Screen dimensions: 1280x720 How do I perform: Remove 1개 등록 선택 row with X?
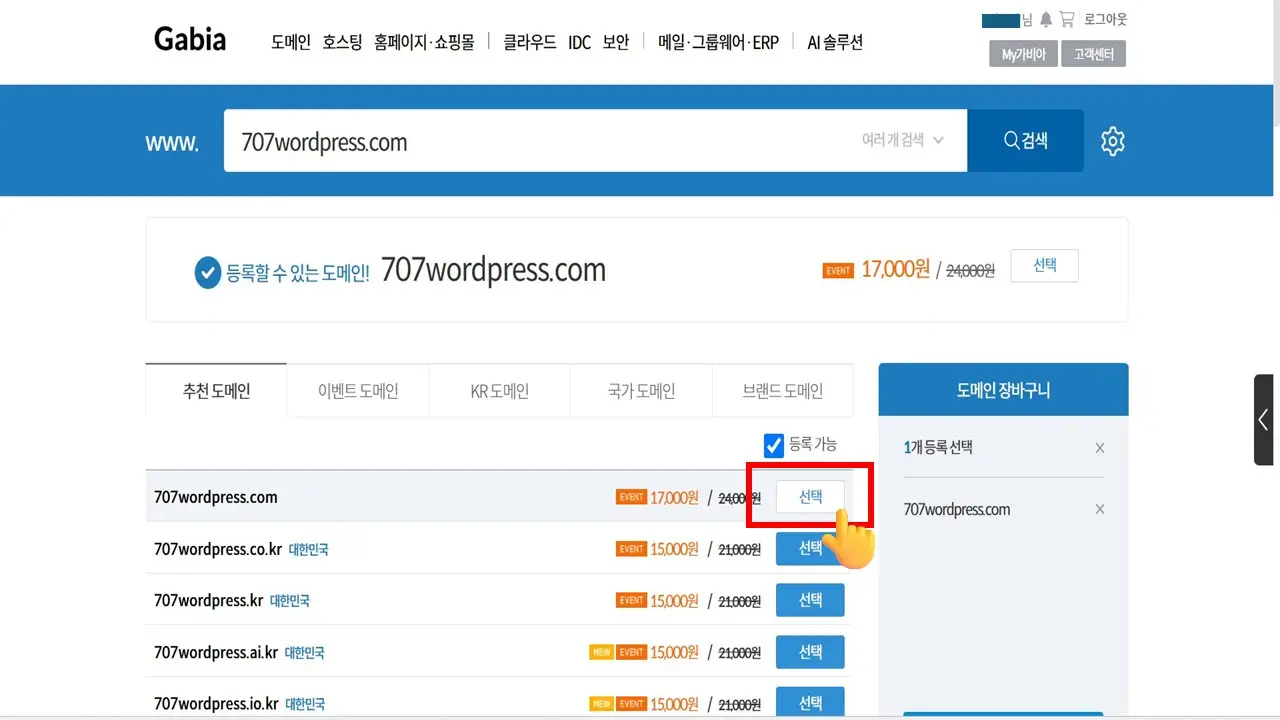click(1100, 448)
